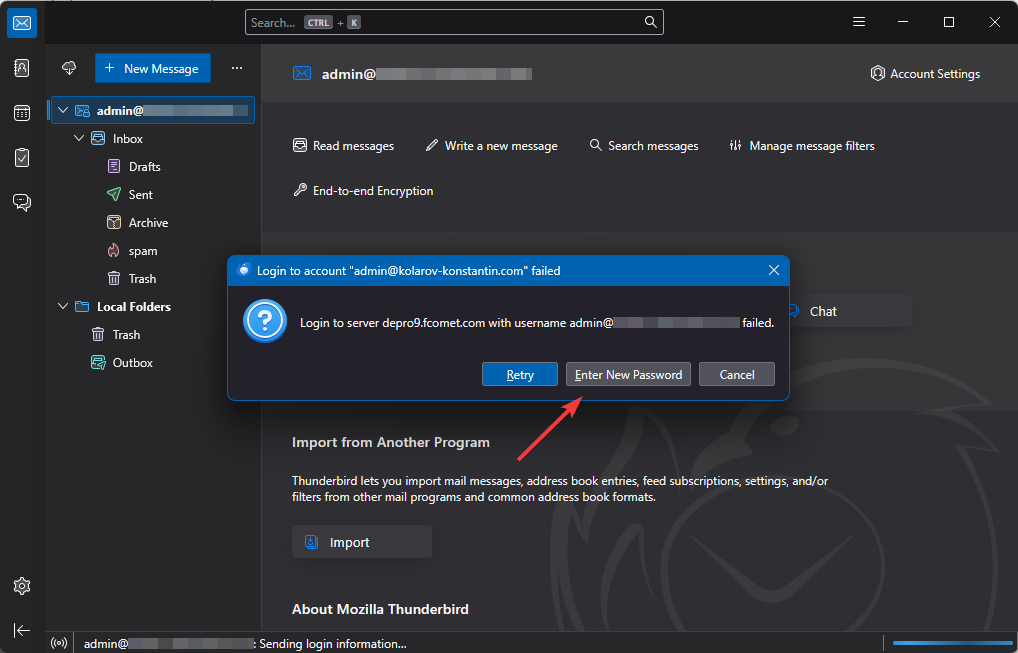Open the Thunderbird app menu (hamburger)
The image size is (1018, 653).
pyautogui.click(x=859, y=22)
